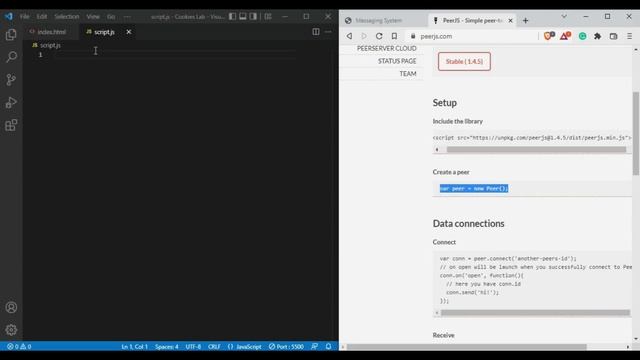Open the Customize Layout control
640x360 pixels.
tap(268, 16)
